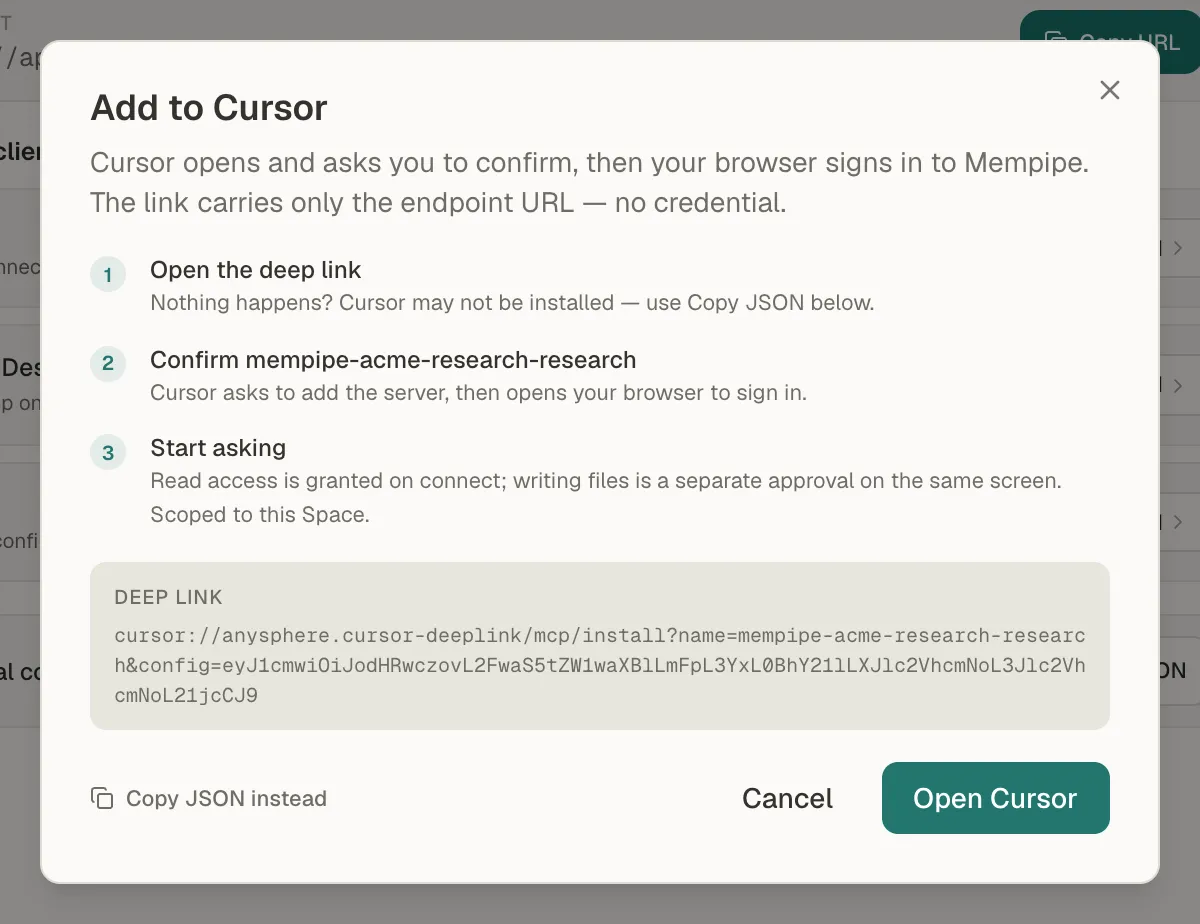
Task: Click the 'Open the deep link' step title
Action: pos(256,270)
